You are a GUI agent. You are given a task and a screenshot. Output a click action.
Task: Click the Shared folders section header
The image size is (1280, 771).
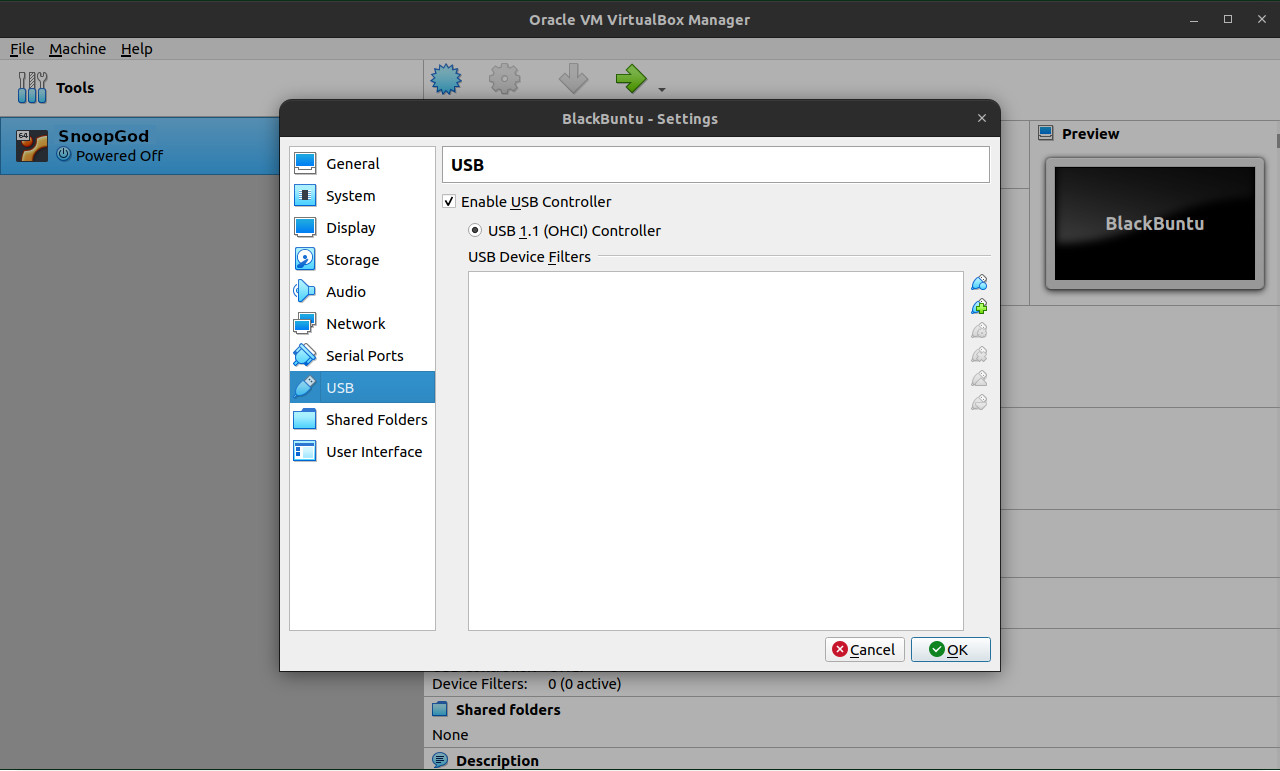pyautogui.click(x=508, y=710)
